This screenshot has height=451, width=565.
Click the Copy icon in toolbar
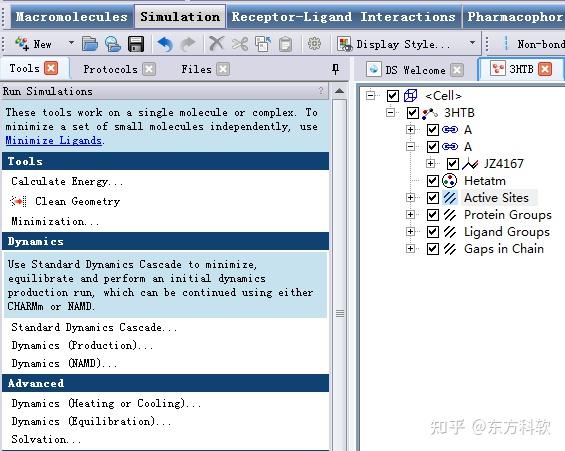(x=263, y=44)
